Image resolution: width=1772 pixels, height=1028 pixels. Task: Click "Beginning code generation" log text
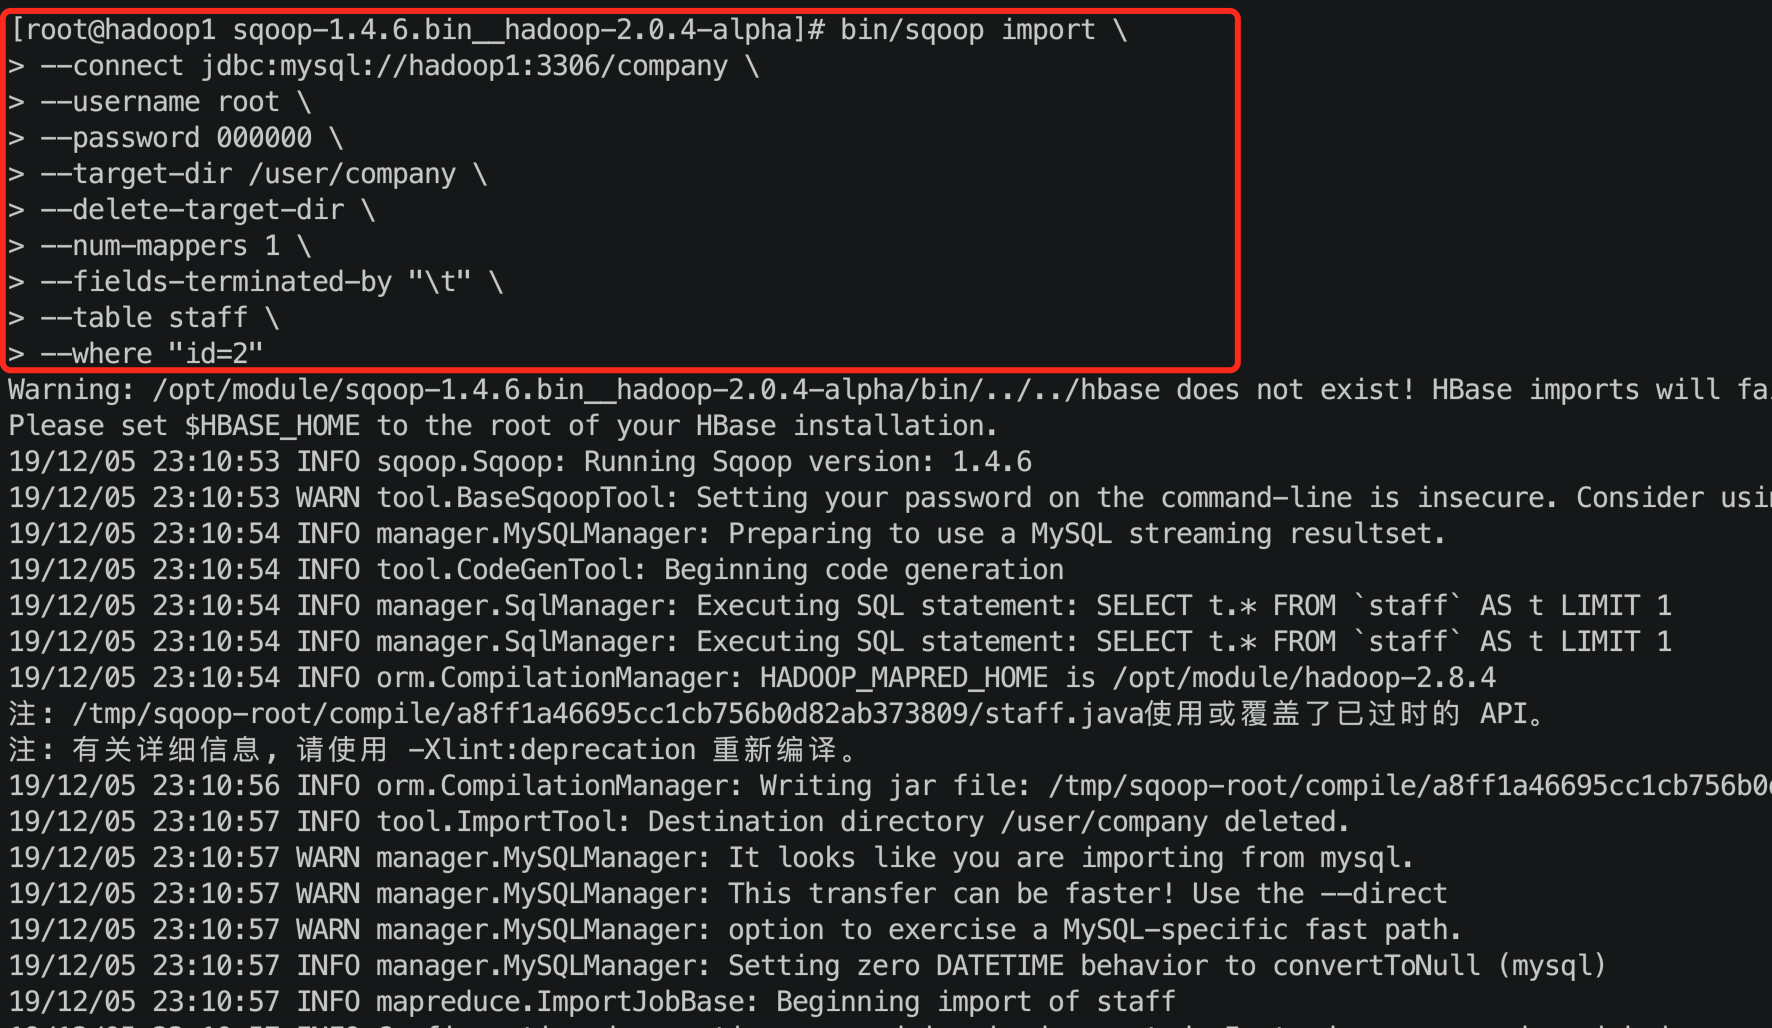[863, 570]
